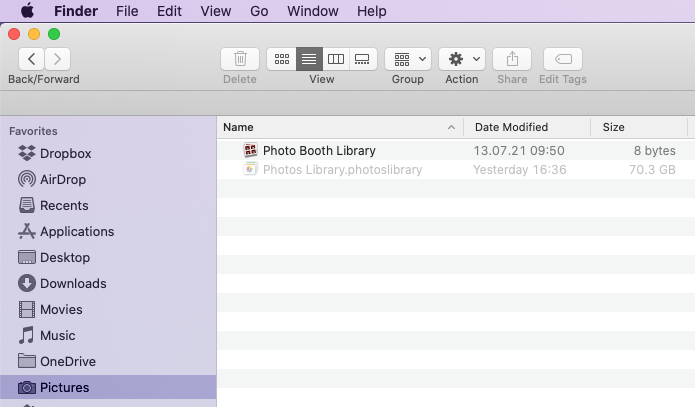Open the Go menu

tap(259, 11)
